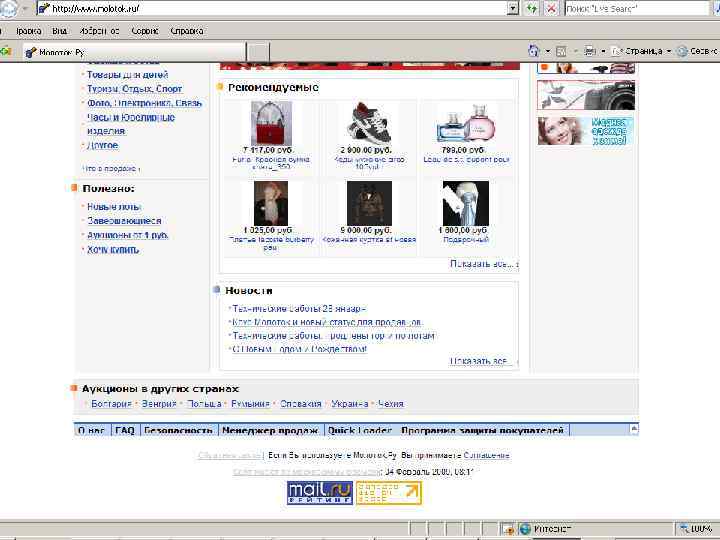Open Венгрия auction site link

point(159,404)
